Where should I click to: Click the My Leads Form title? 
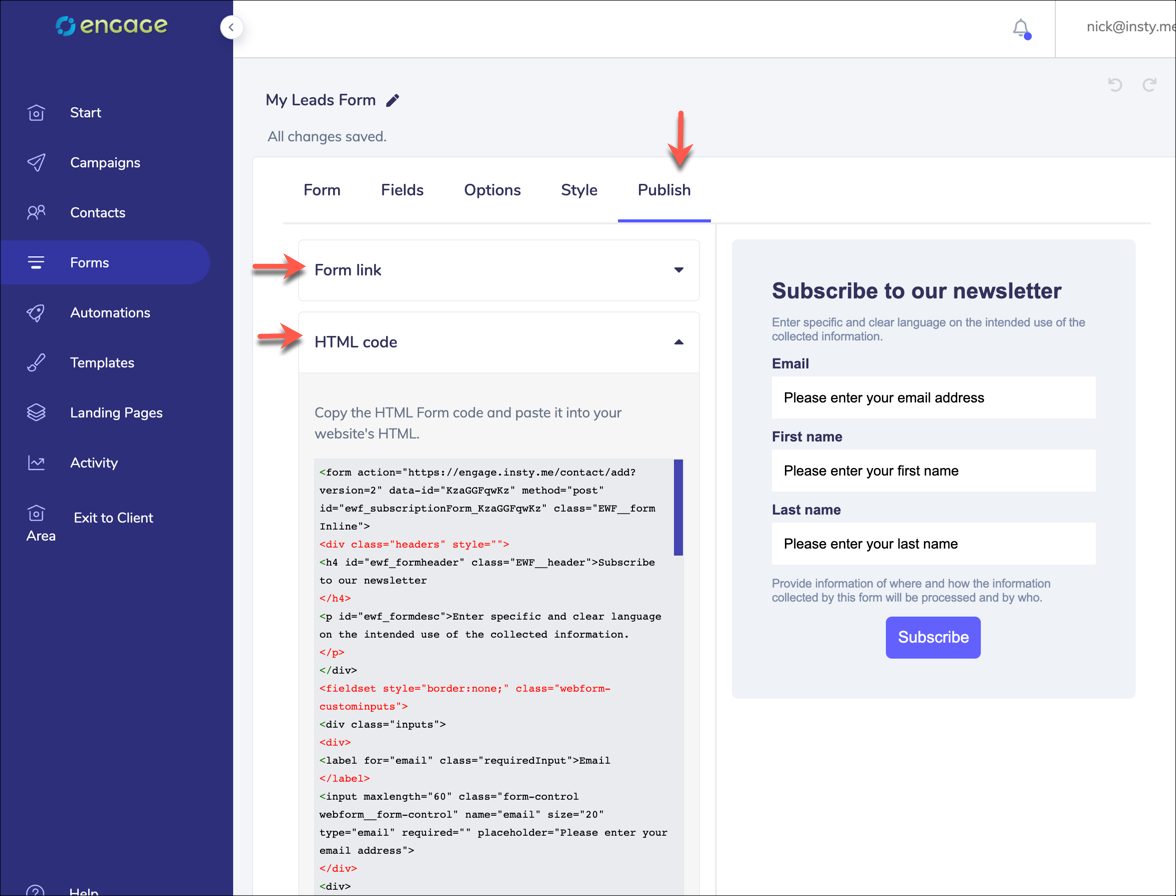click(x=320, y=100)
